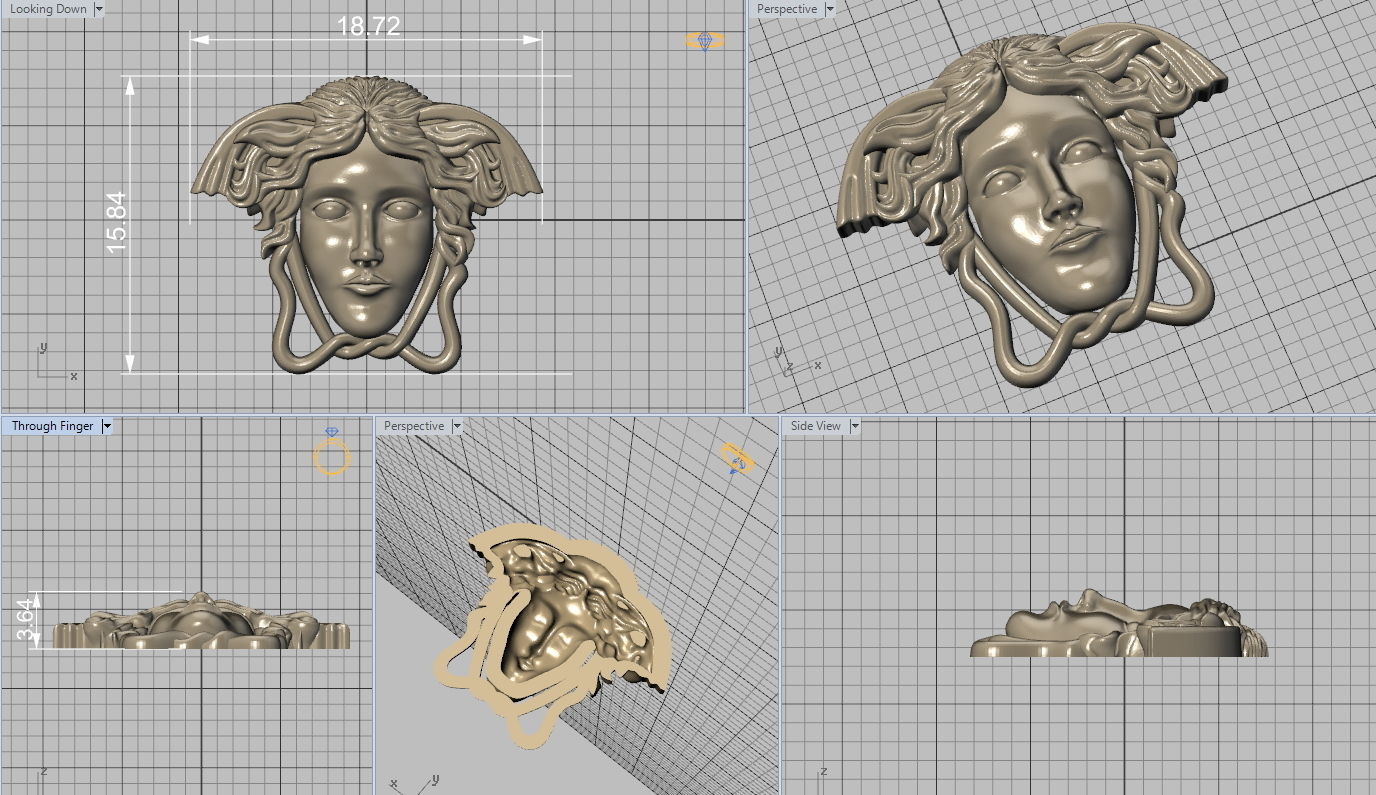Select Medusa profile in Side View viewport

pos(1119,623)
